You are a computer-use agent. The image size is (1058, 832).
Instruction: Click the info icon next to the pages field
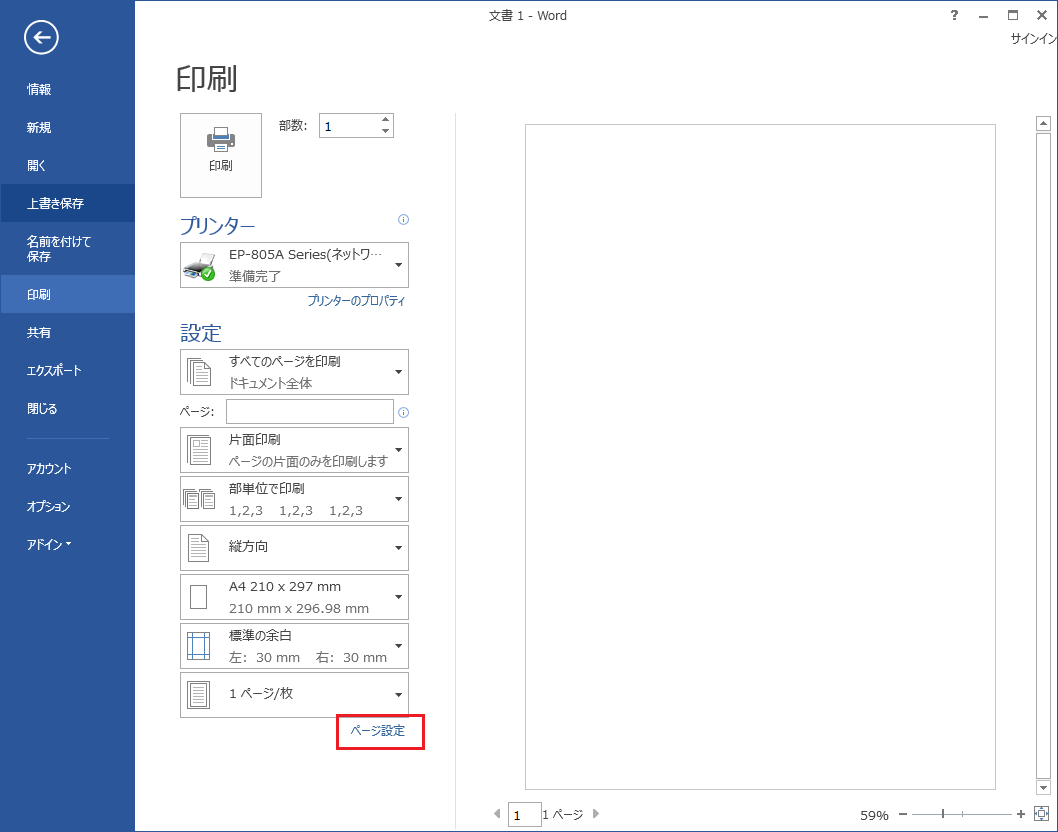pyautogui.click(x=403, y=412)
